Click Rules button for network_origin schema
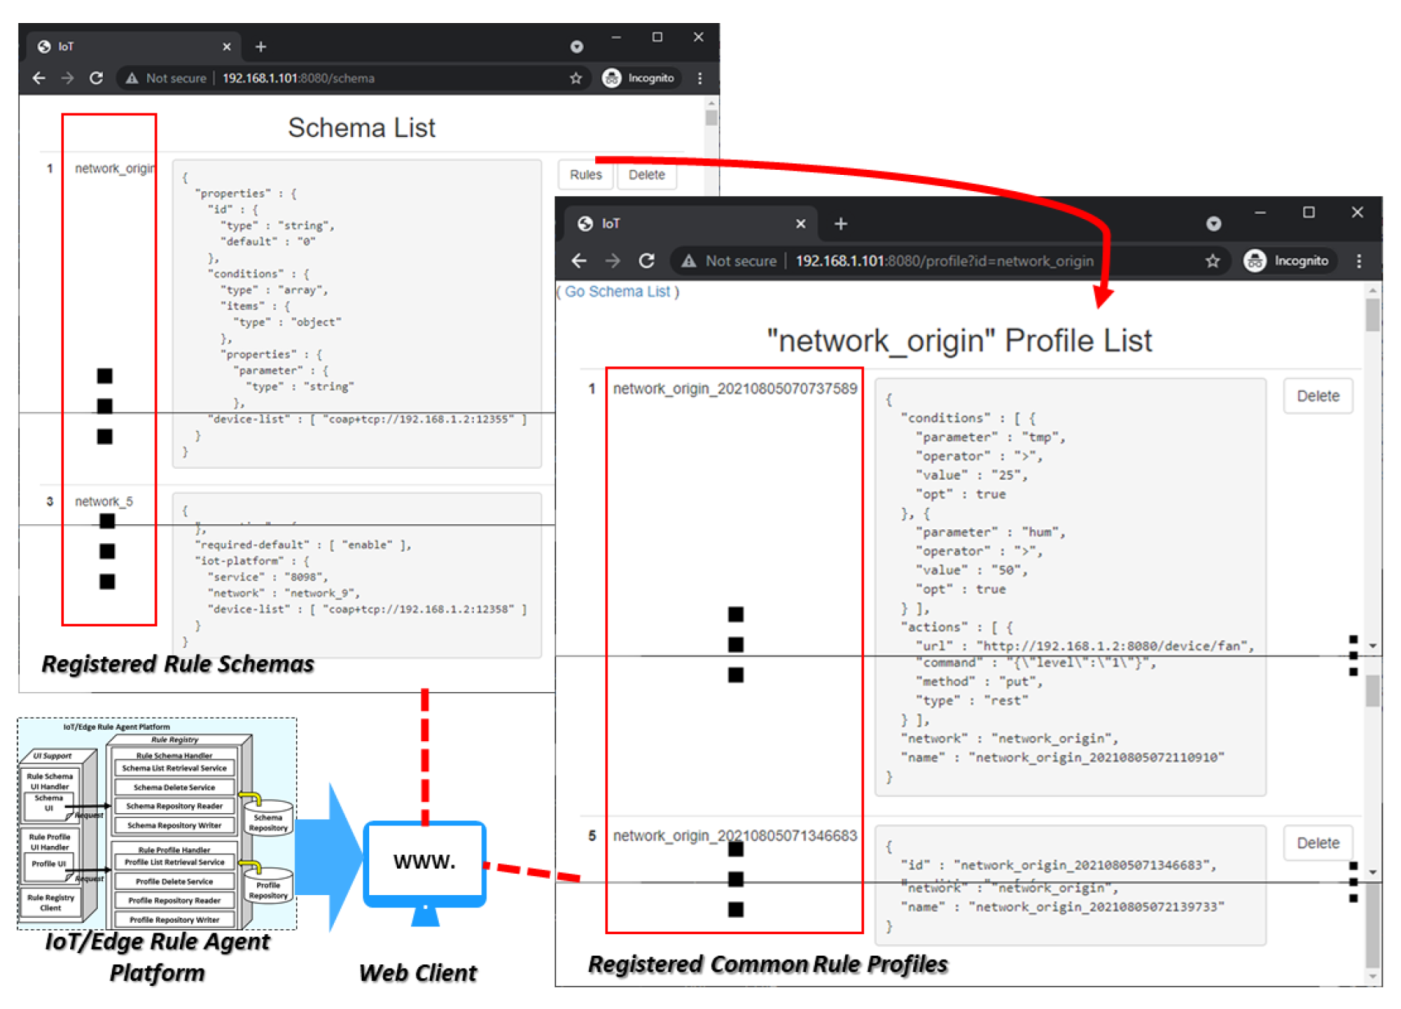The image size is (1401, 1009). (x=585, y=175)
